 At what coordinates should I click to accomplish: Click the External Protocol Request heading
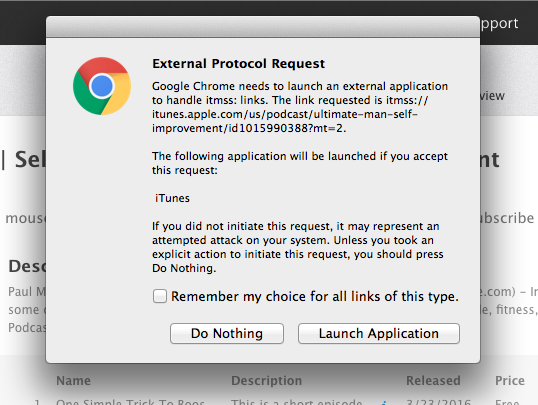pyautogui.click(x=238, y=64)
